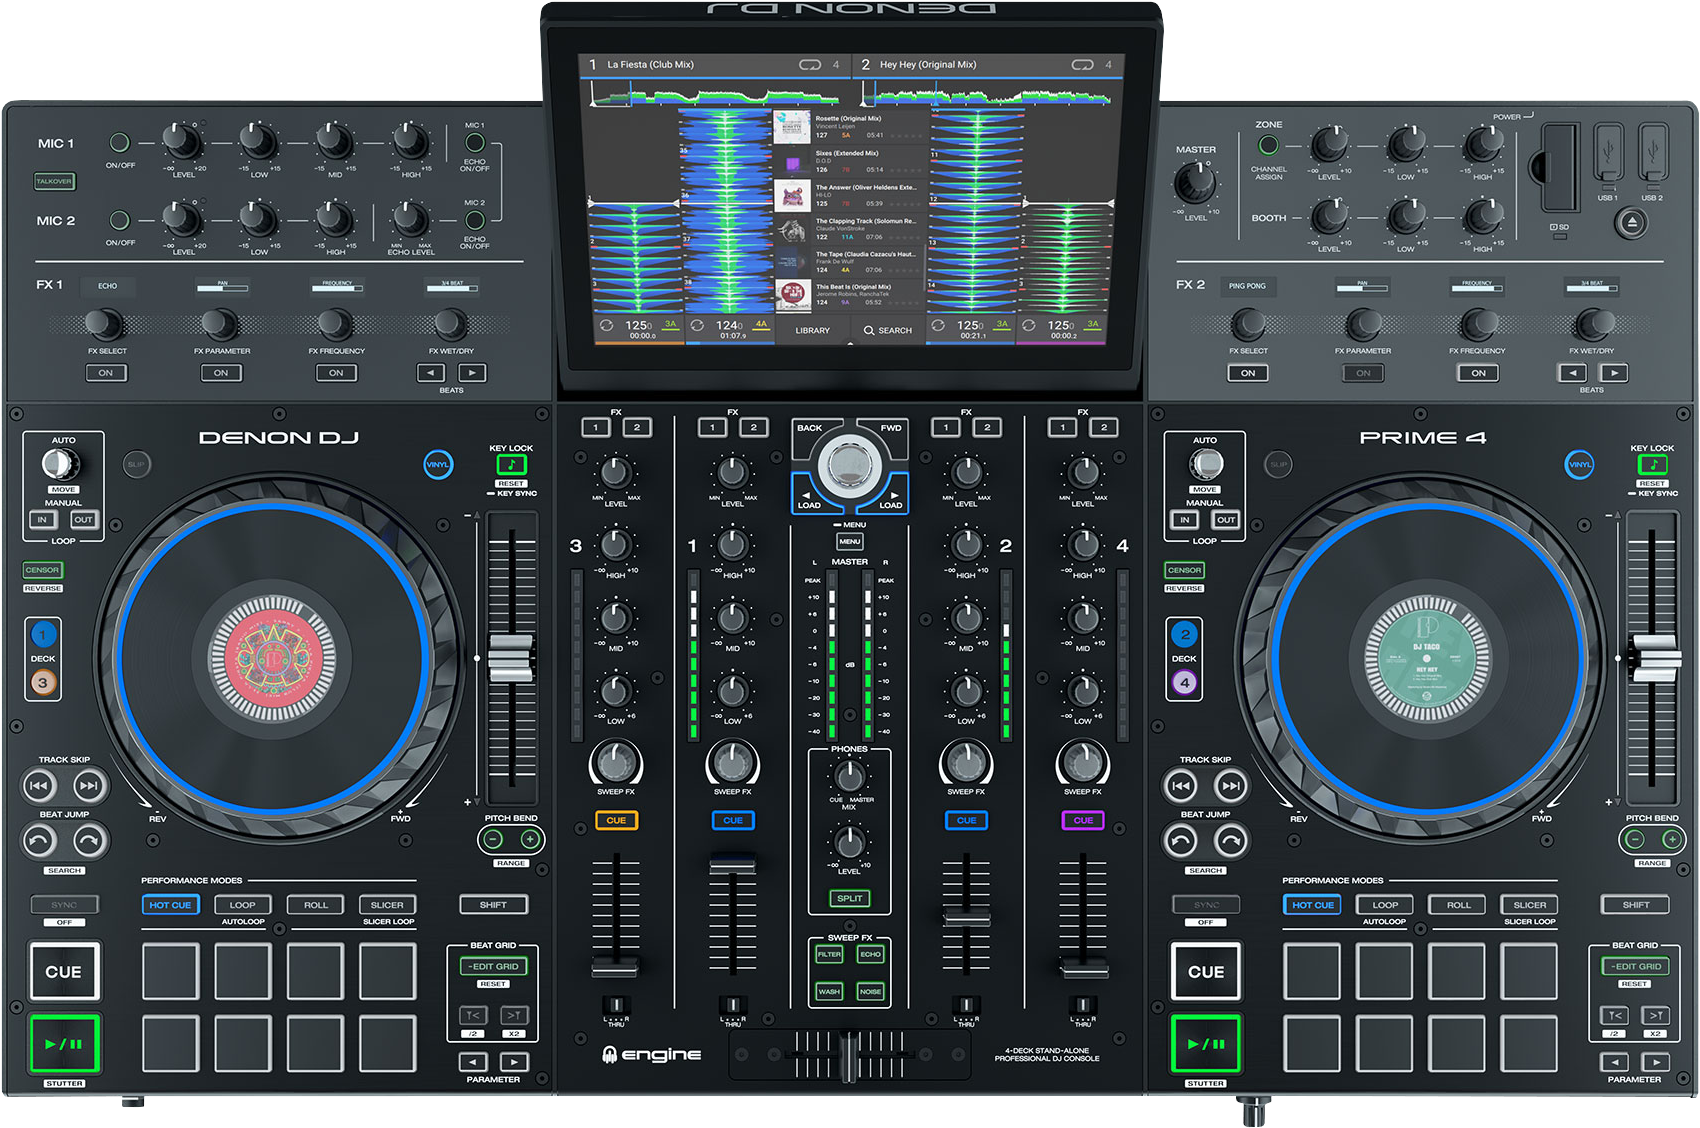This screenshot has height=1128, width=1700.
Task: Open the LIBRARY view on the touchscreen
Action: point(812,330)
